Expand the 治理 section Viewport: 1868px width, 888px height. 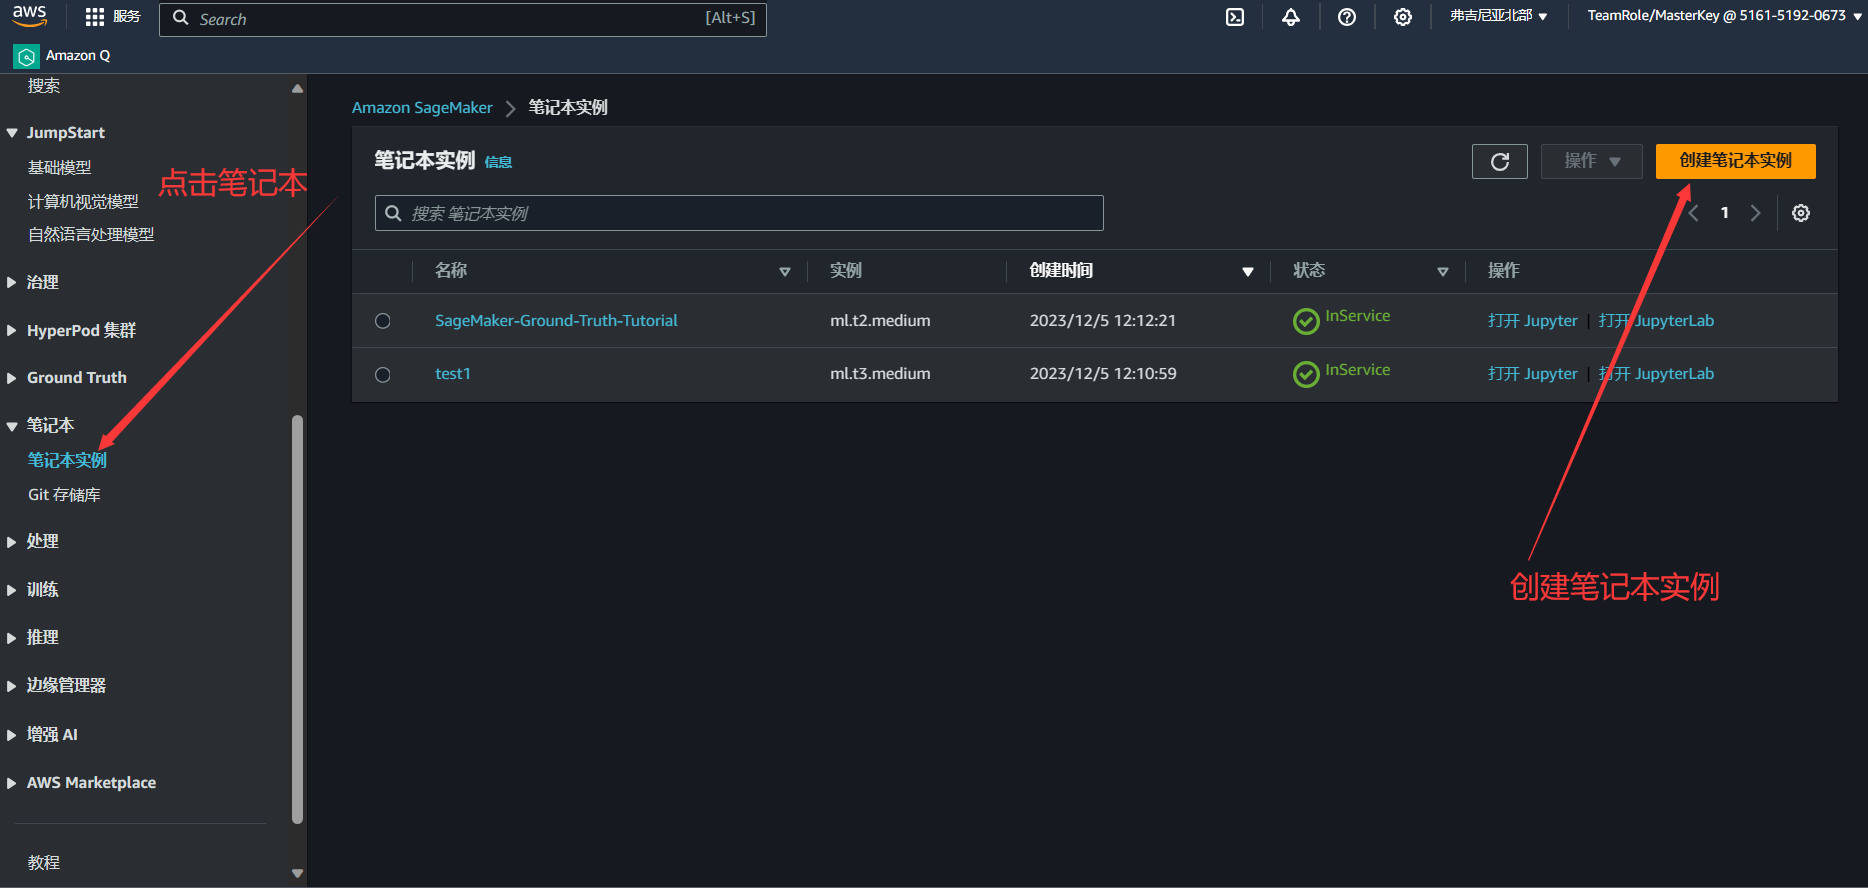tap(12, 283)
